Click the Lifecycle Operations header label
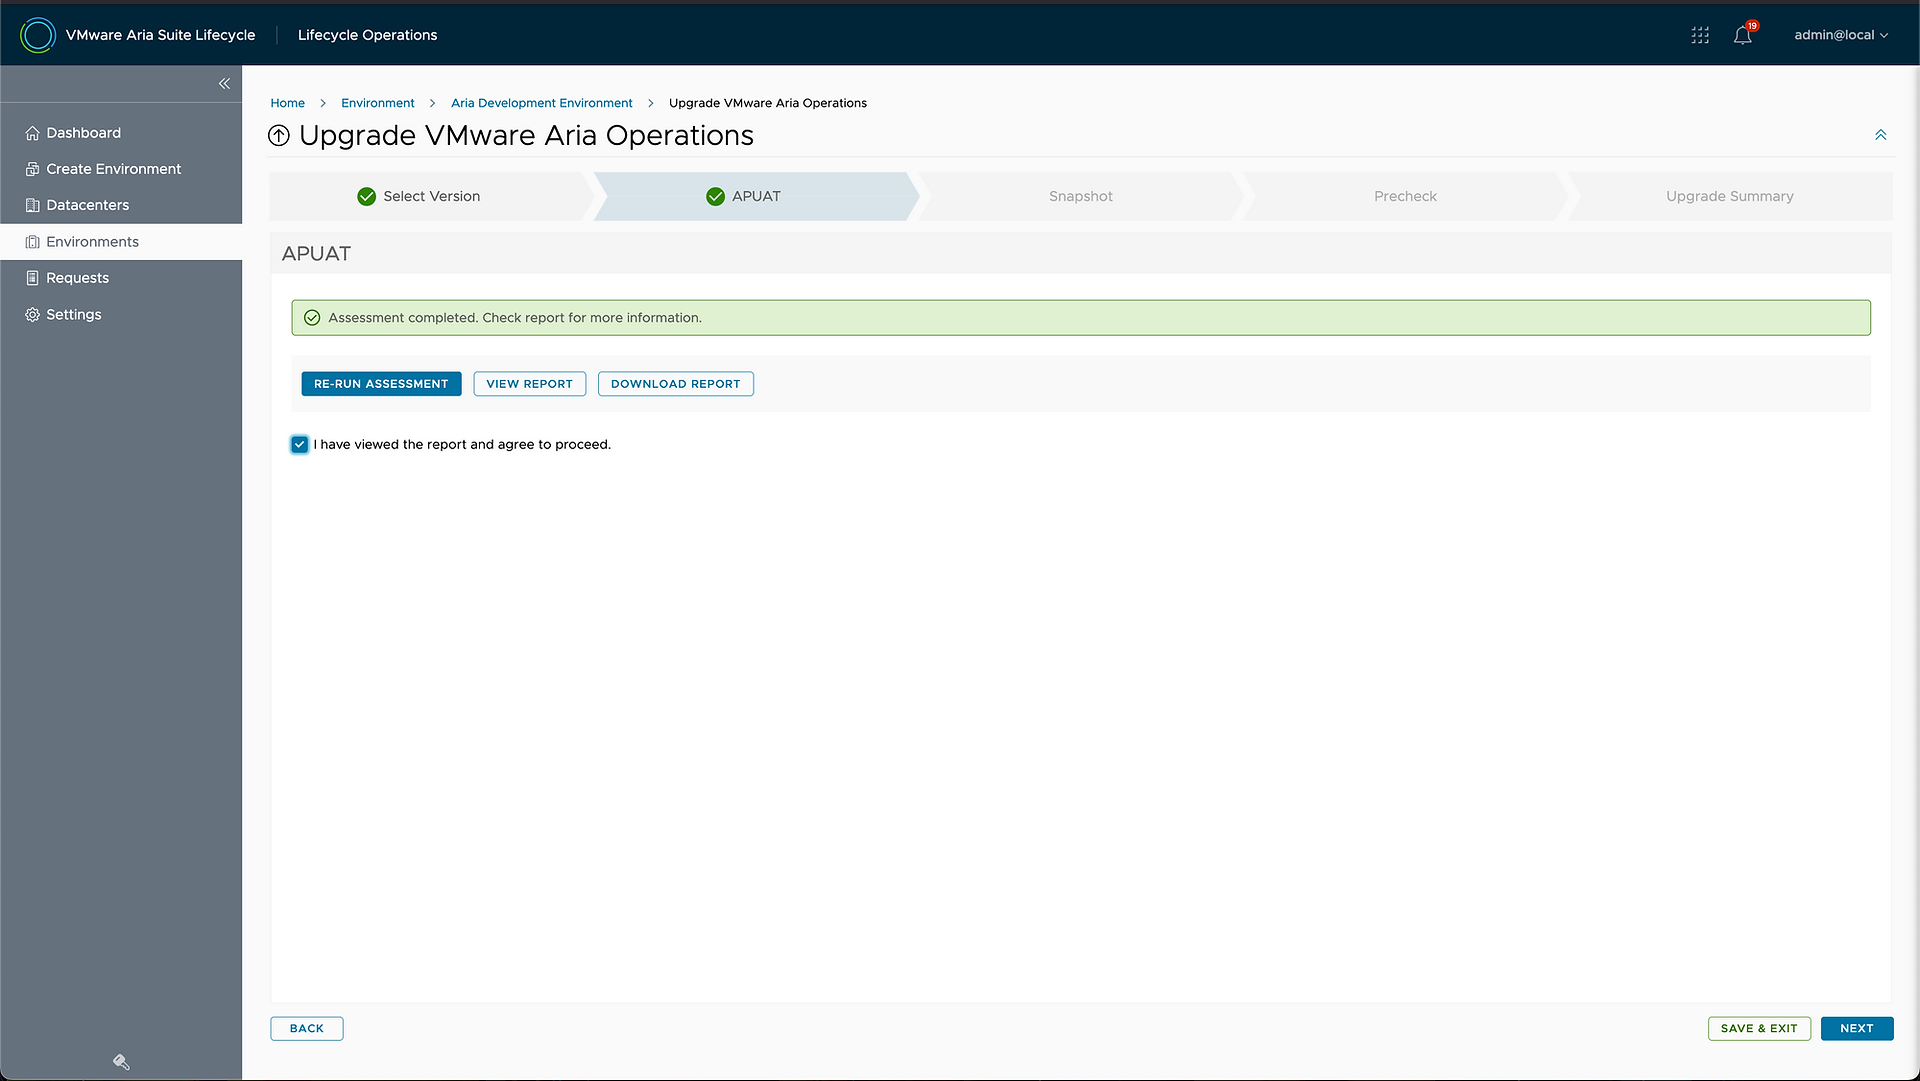Viewport: 1920px width, 1081px height. (x=368, y=35)
